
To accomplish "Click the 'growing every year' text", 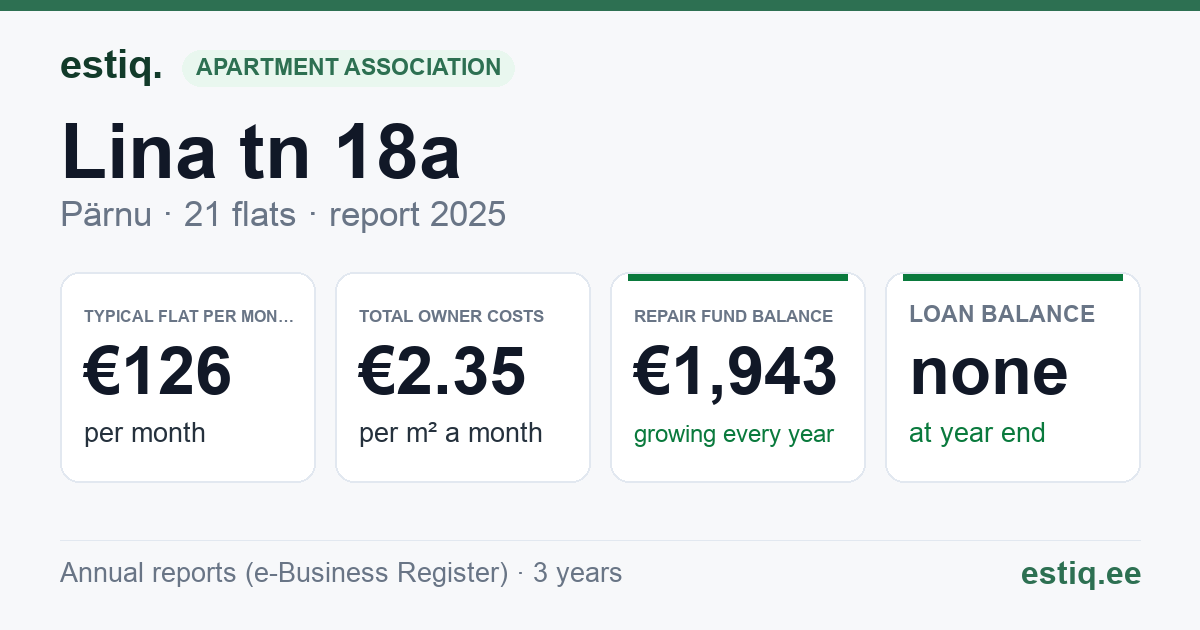I will (x=734, y=435).
